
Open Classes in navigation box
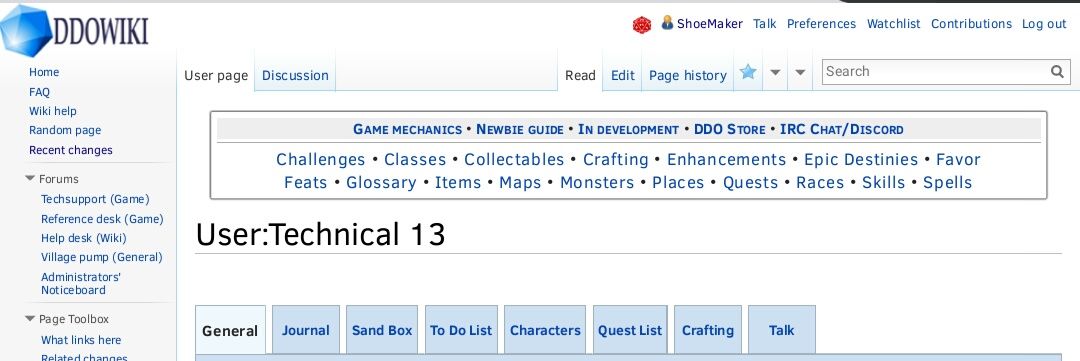(415, 160)
